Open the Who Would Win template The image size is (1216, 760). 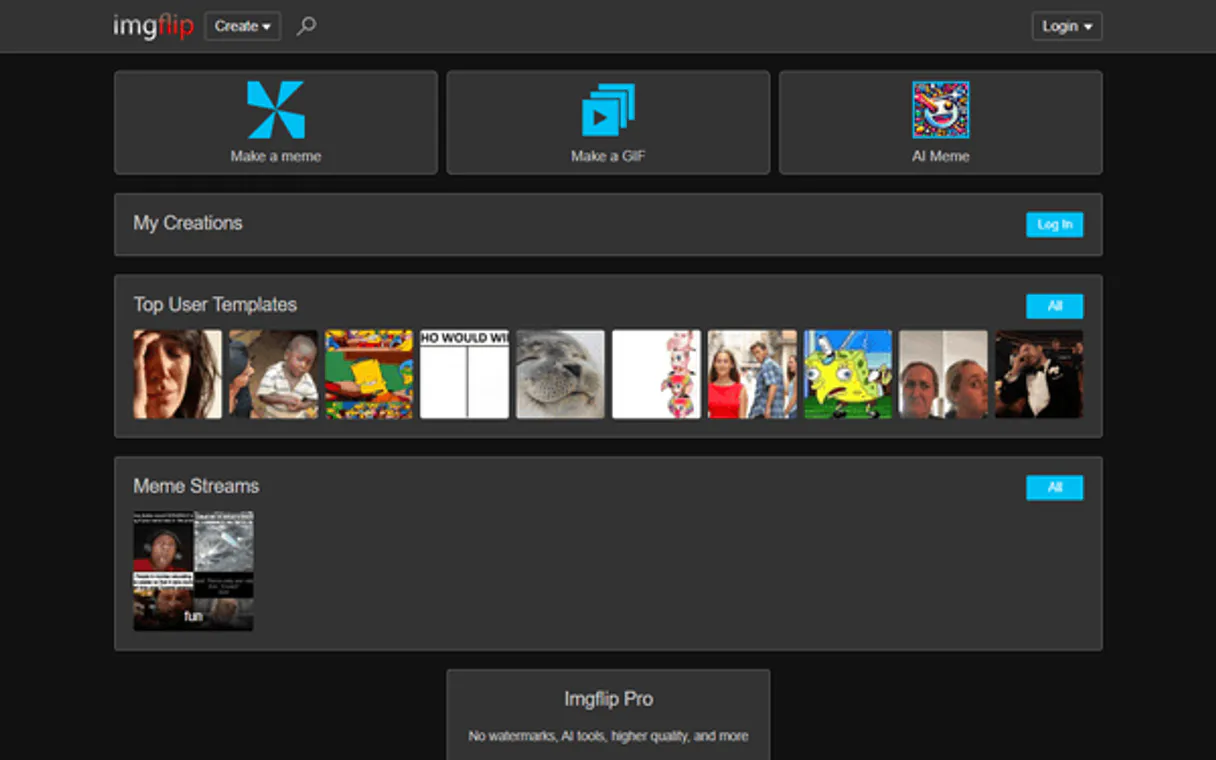click(465, 374)
